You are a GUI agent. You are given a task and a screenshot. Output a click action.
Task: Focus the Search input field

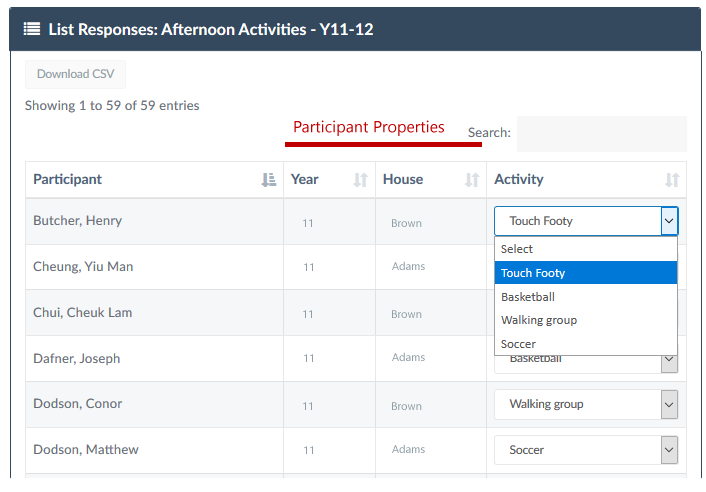pyautogui.click(x=602, y=134)
